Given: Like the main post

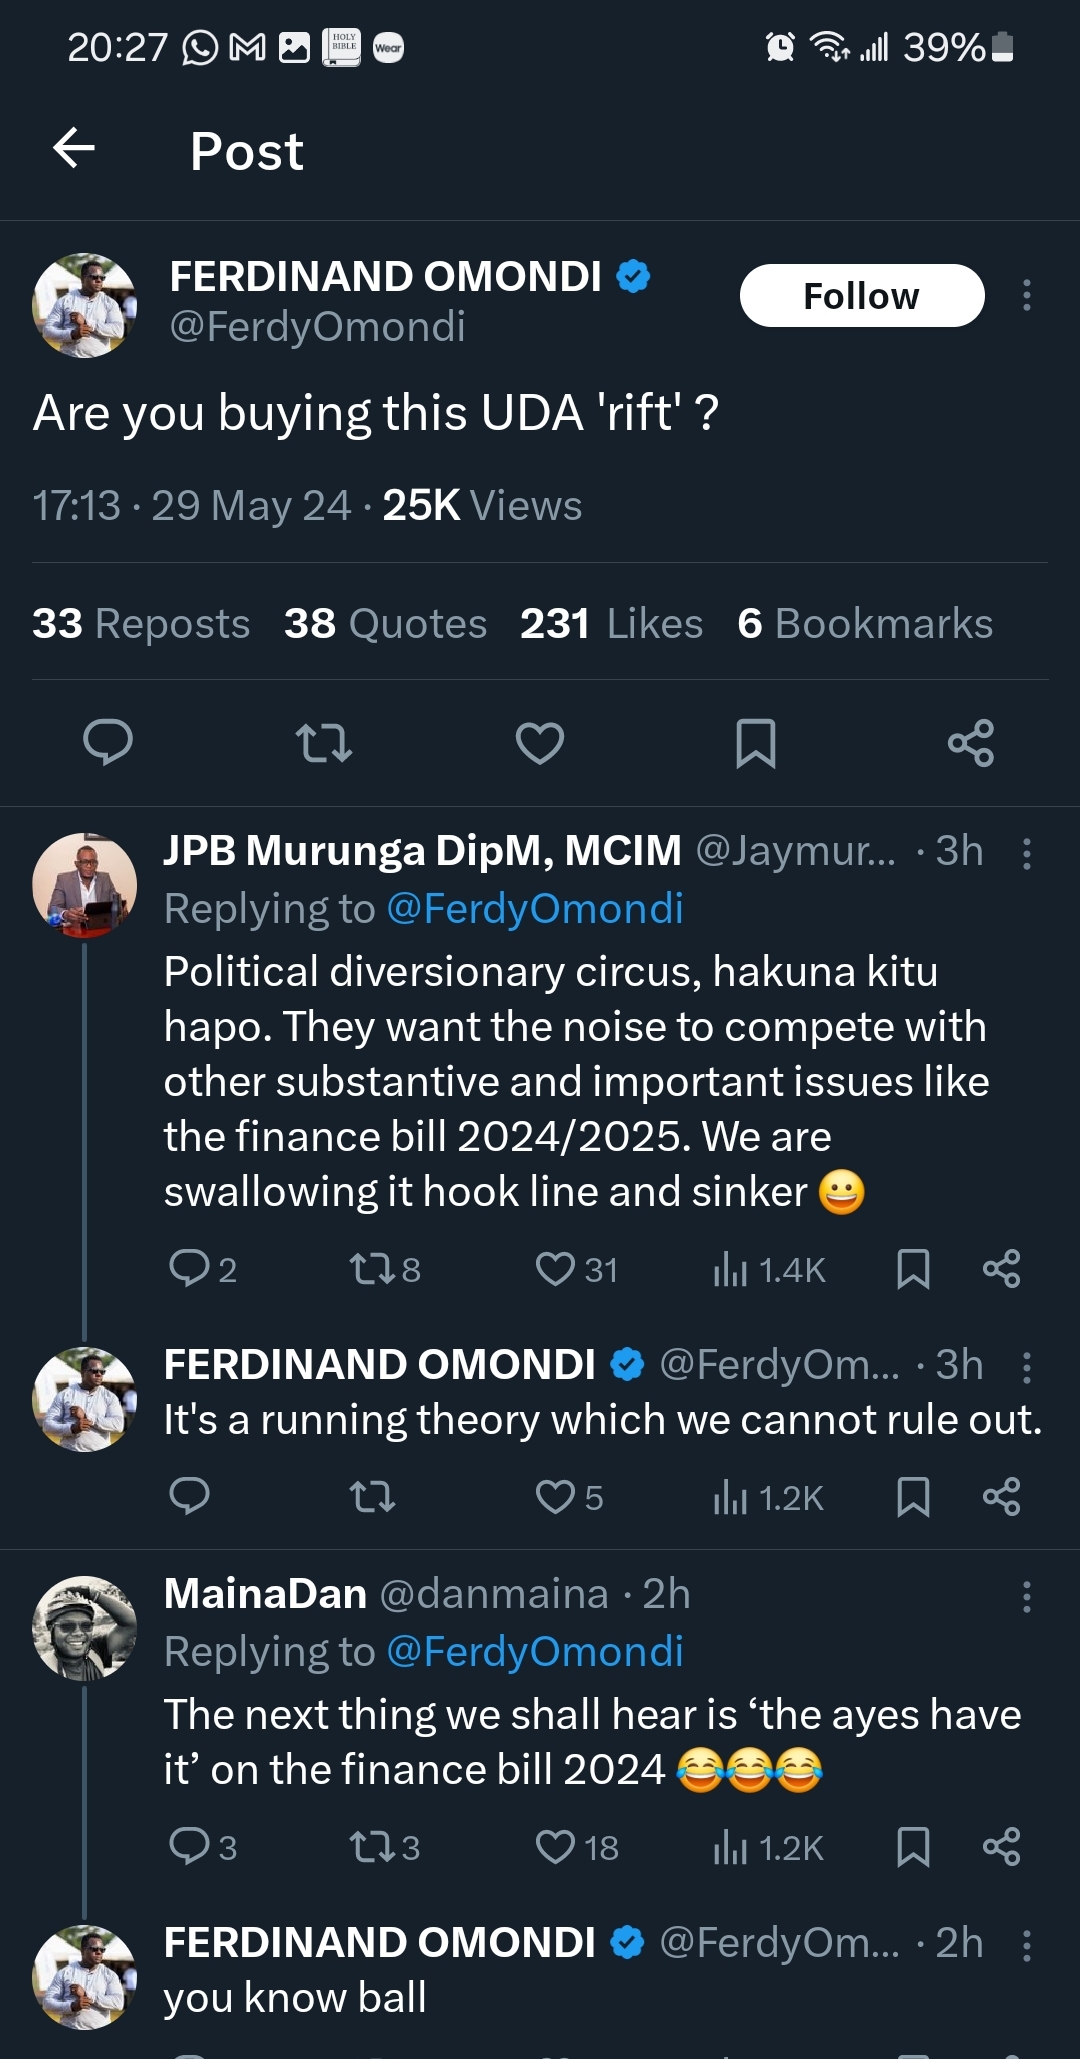Looking at the screenshot, I should point(539,743).
